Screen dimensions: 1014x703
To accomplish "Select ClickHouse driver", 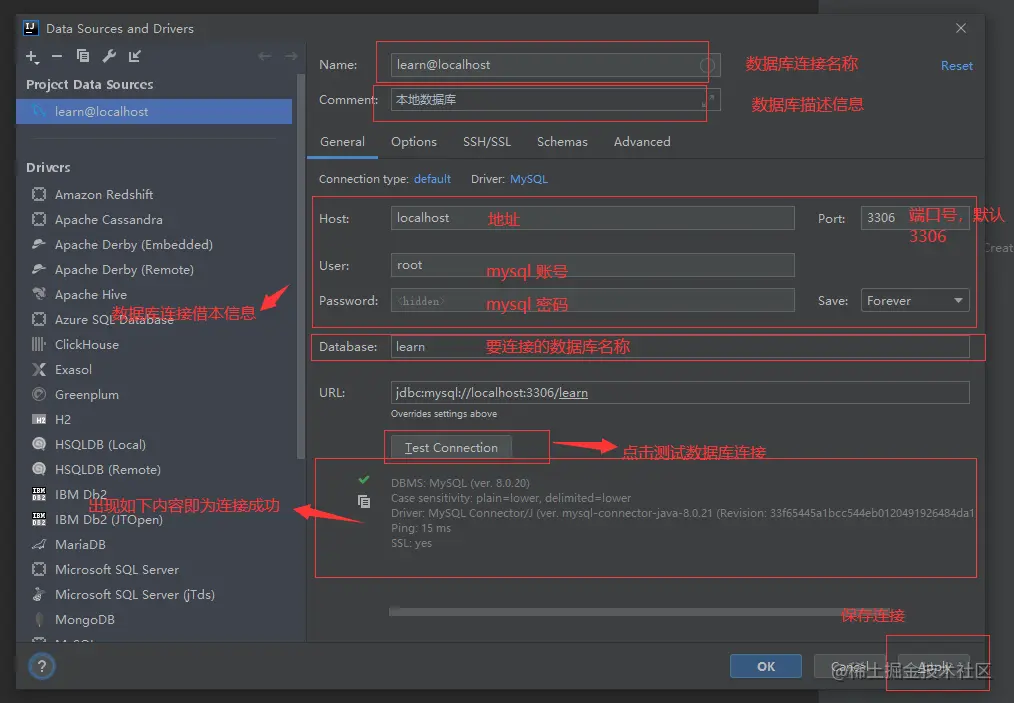I will pyautogui.click(x=86, y=345).
